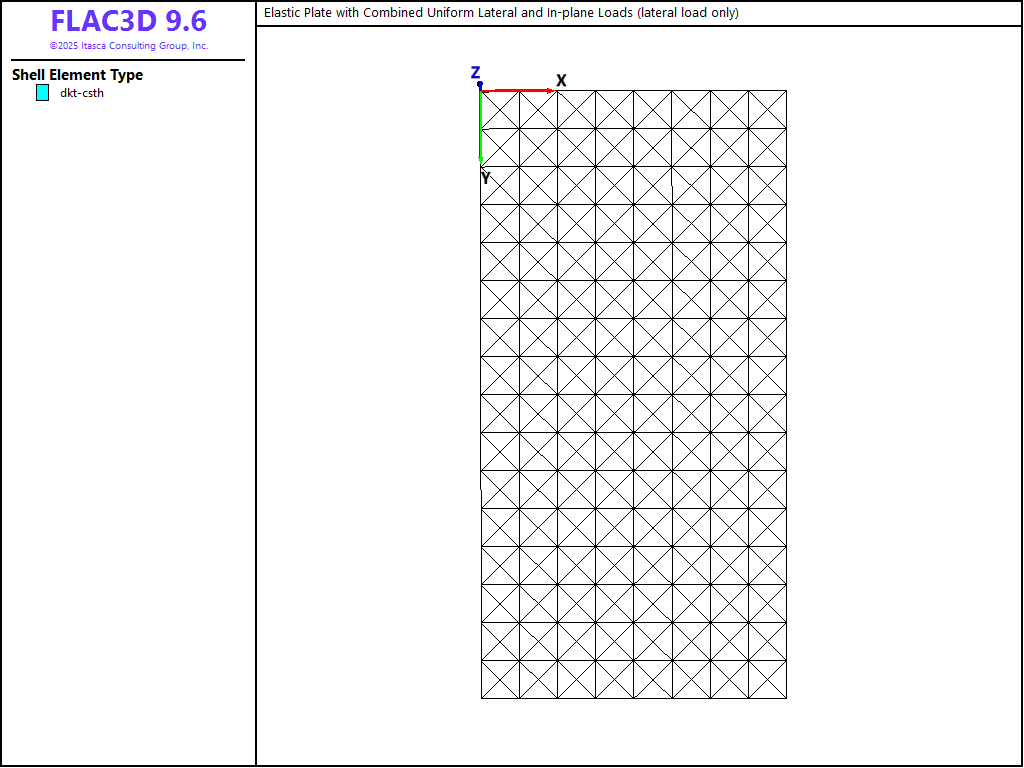Select the red X-axis arrow
This screenshot has height=768, width=1024.
[515, 91]
